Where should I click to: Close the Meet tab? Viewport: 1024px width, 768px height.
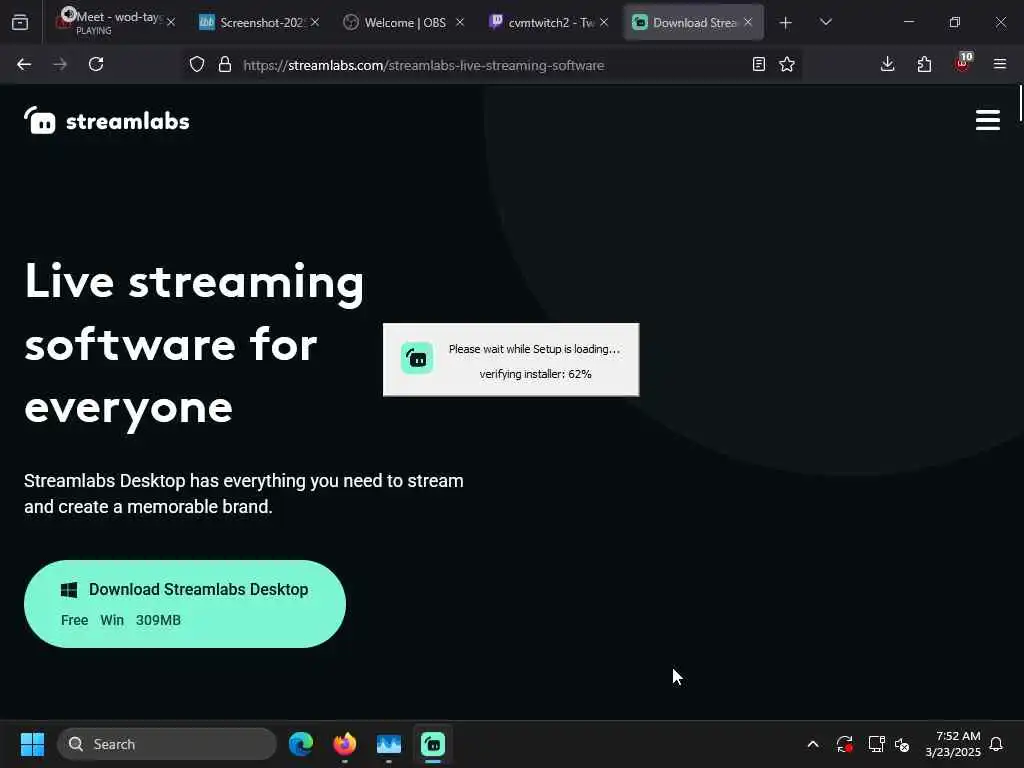click(x=171, y=22)
